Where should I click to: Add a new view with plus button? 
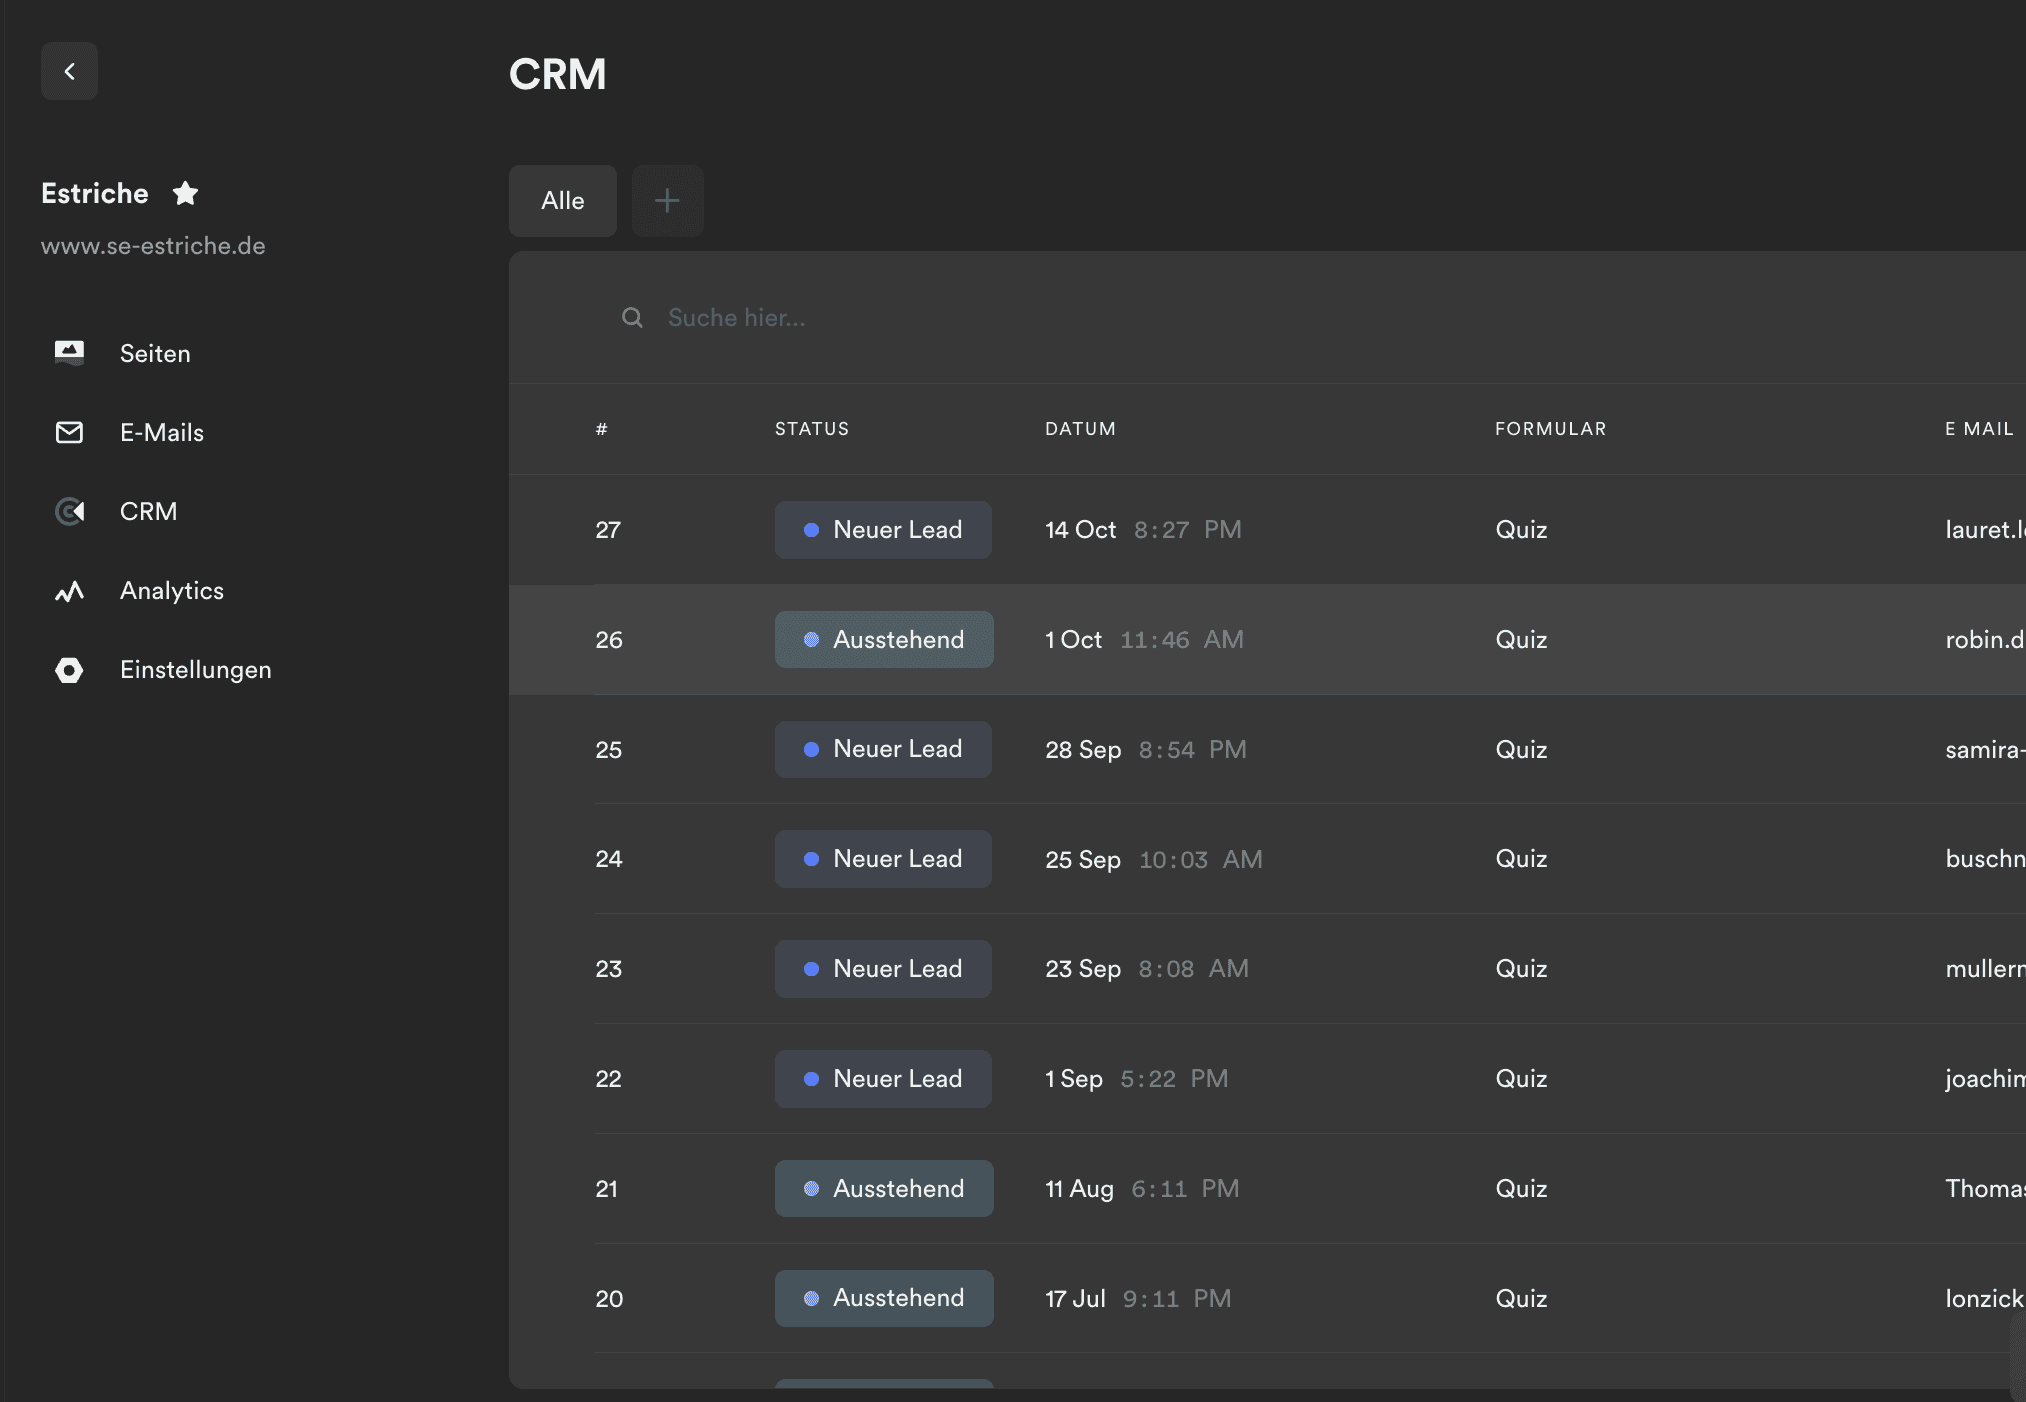click(667, 201)
